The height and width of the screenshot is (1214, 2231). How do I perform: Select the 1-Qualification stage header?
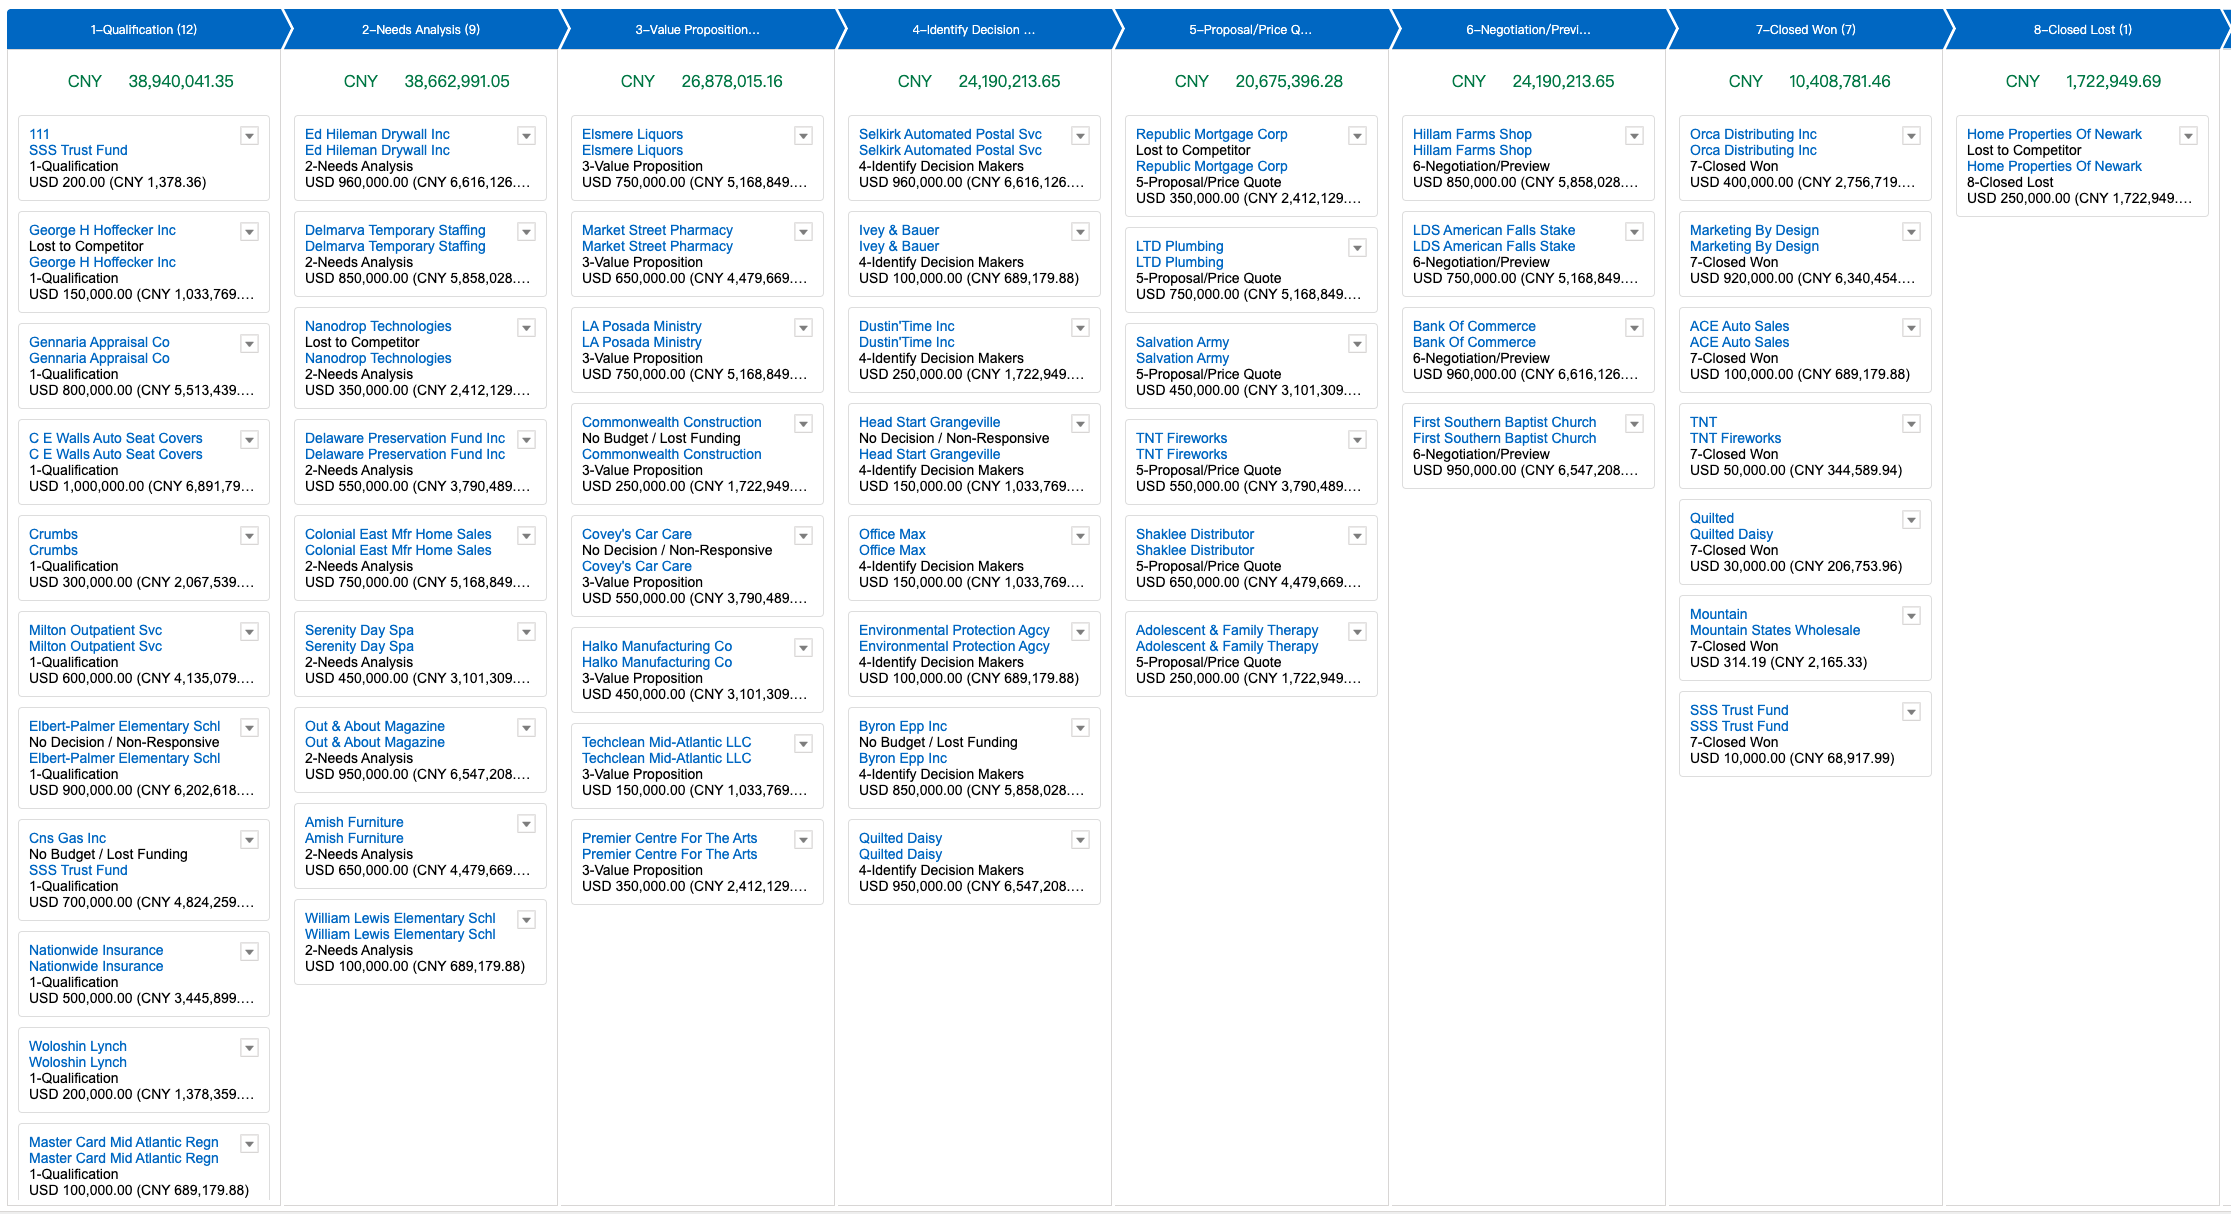(x=144, y=30)
